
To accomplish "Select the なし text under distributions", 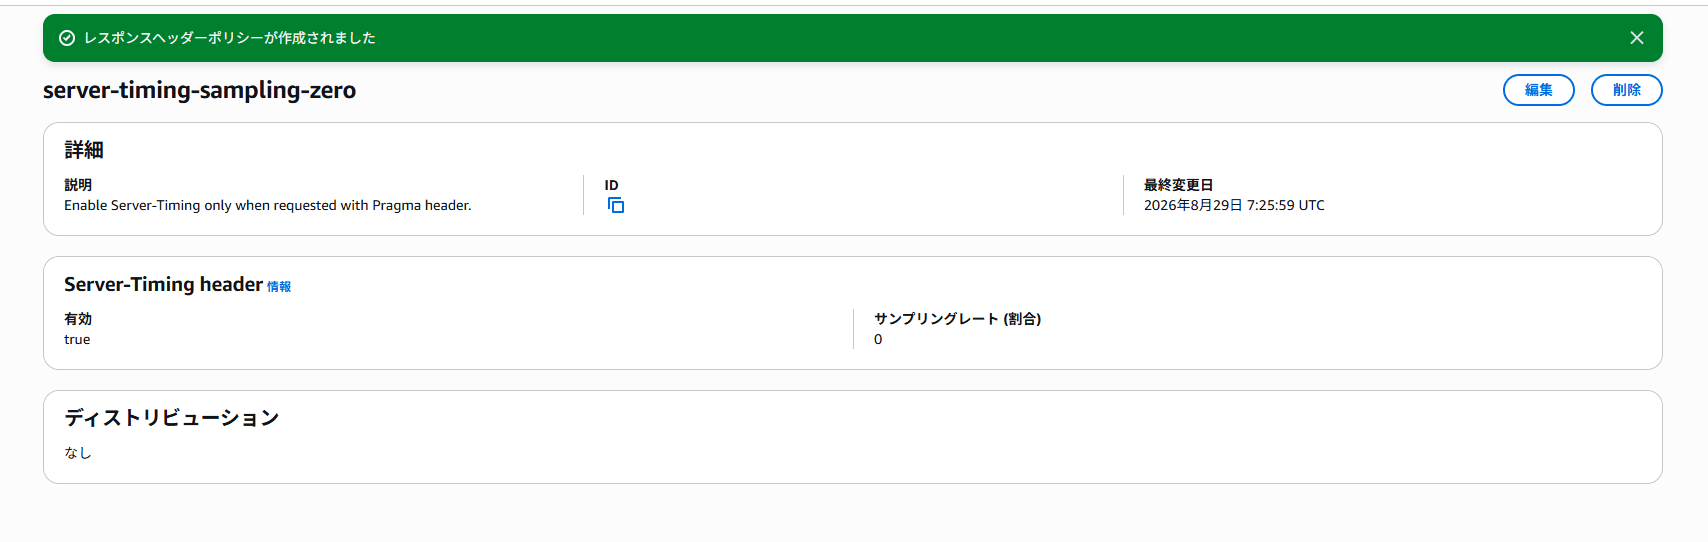I will click(78, 453).
